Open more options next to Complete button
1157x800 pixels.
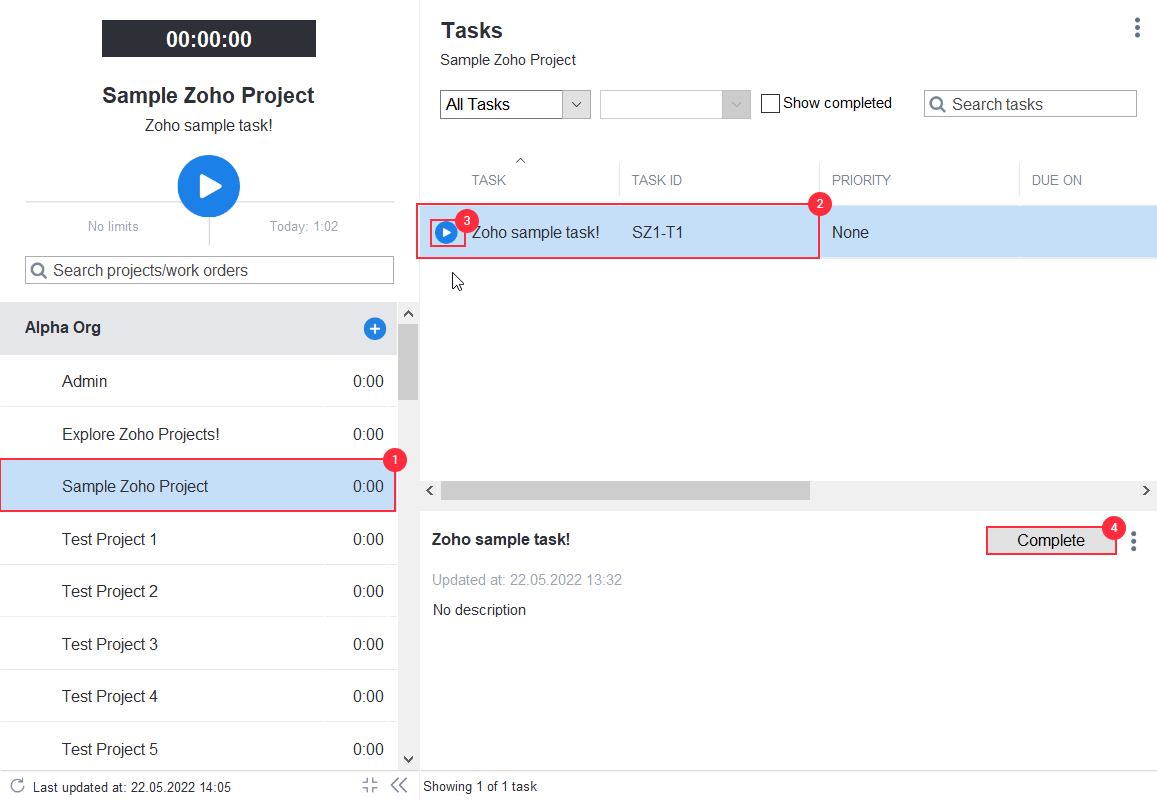point(1133,541)
